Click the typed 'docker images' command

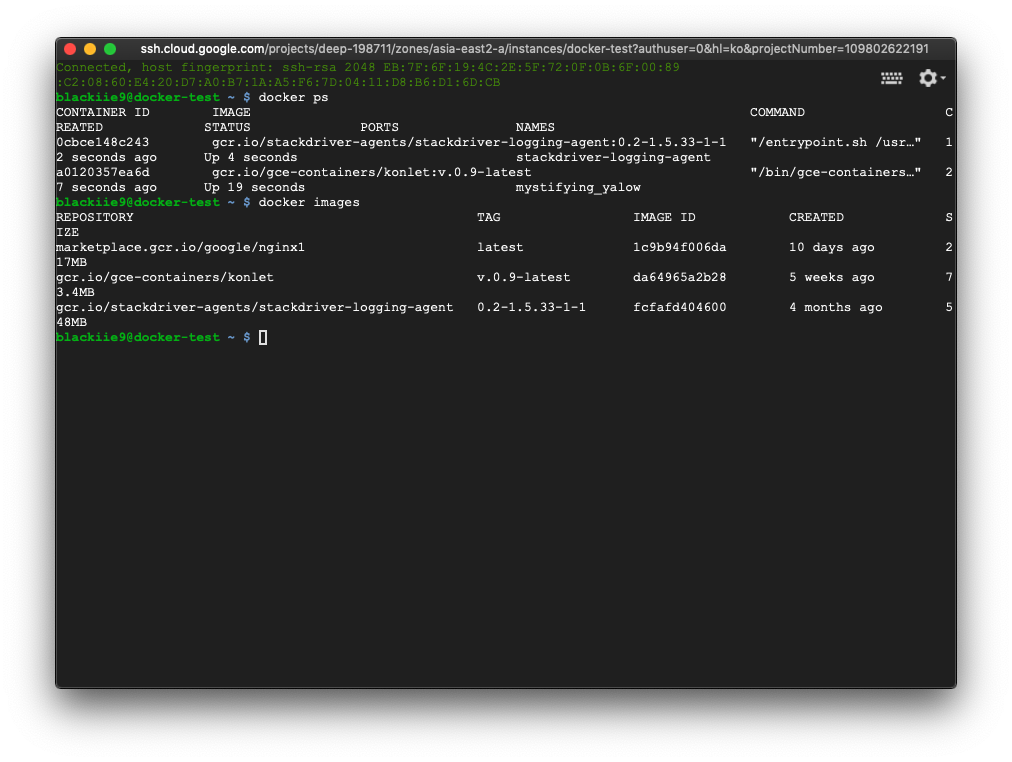[309, 203]
